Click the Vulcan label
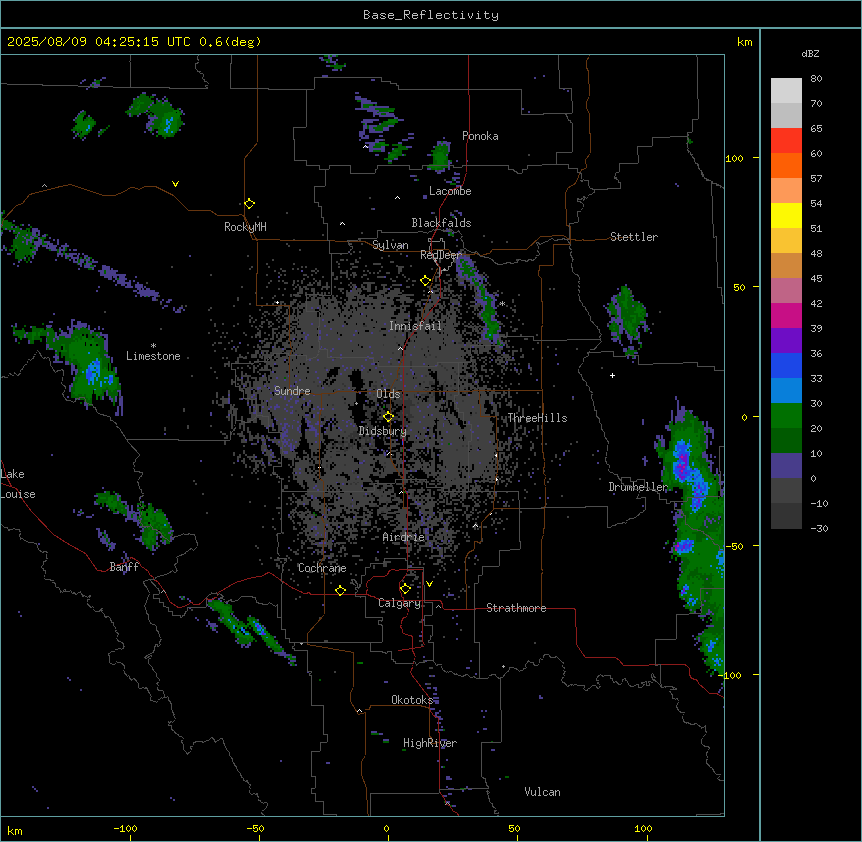The height and width of the screenshot is (842, 862). [543, 792]
